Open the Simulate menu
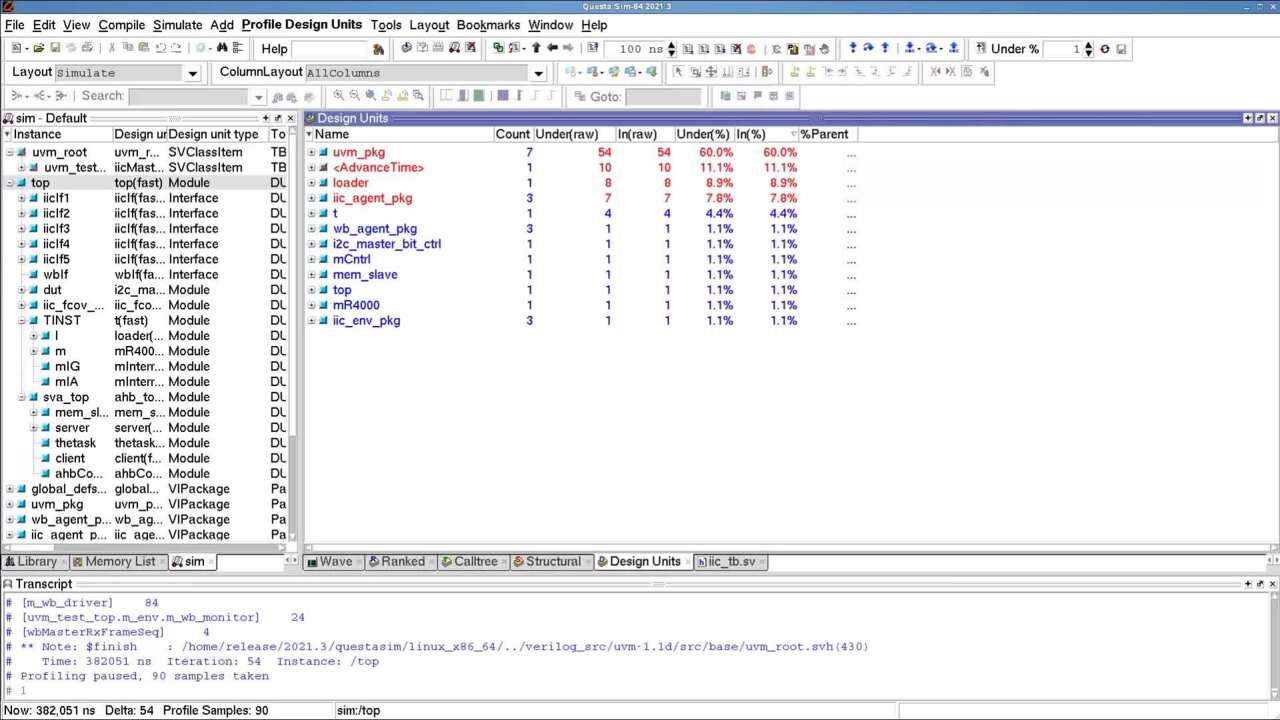This screenshot has height=720, width=1280. pos(177,25)
